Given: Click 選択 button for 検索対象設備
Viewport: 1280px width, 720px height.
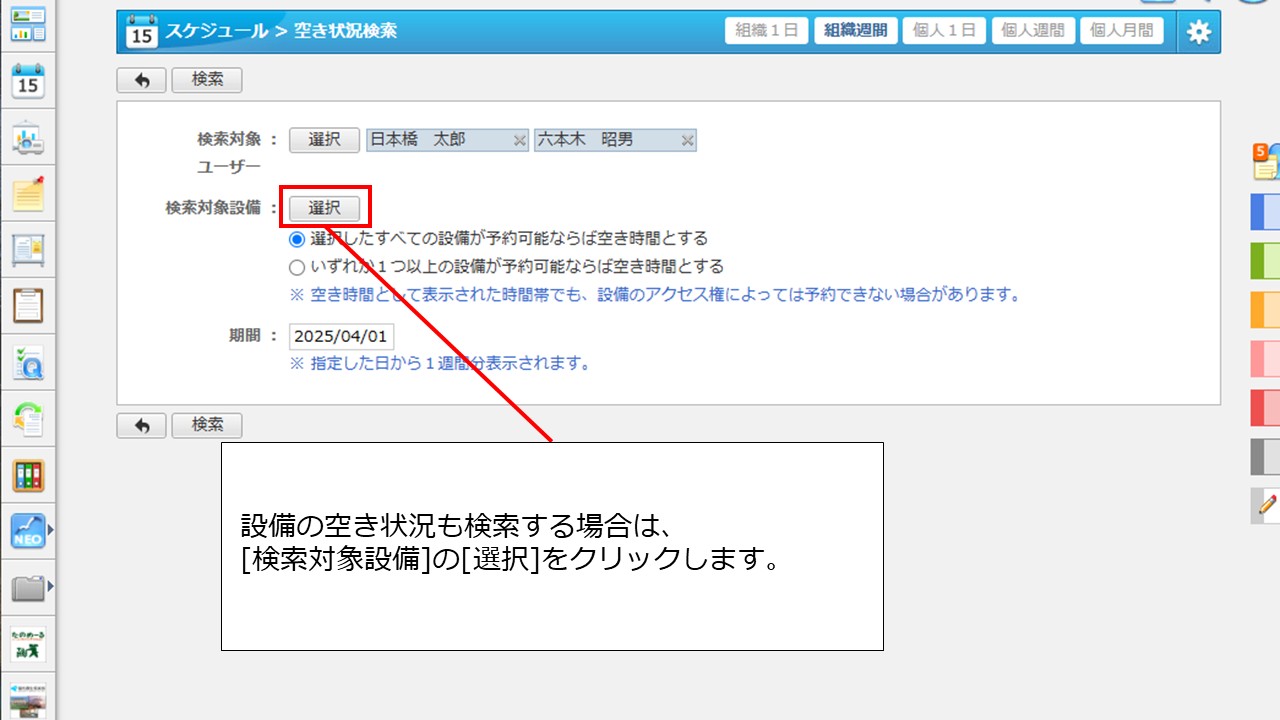Looking at the screenshot, I should [x=325, y=208].
